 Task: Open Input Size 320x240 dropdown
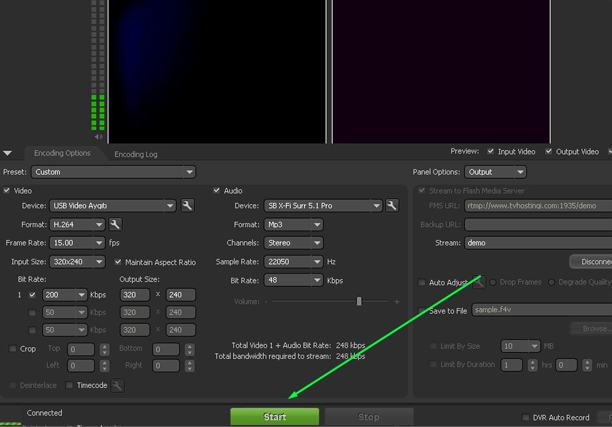click(x=77, y=262)
